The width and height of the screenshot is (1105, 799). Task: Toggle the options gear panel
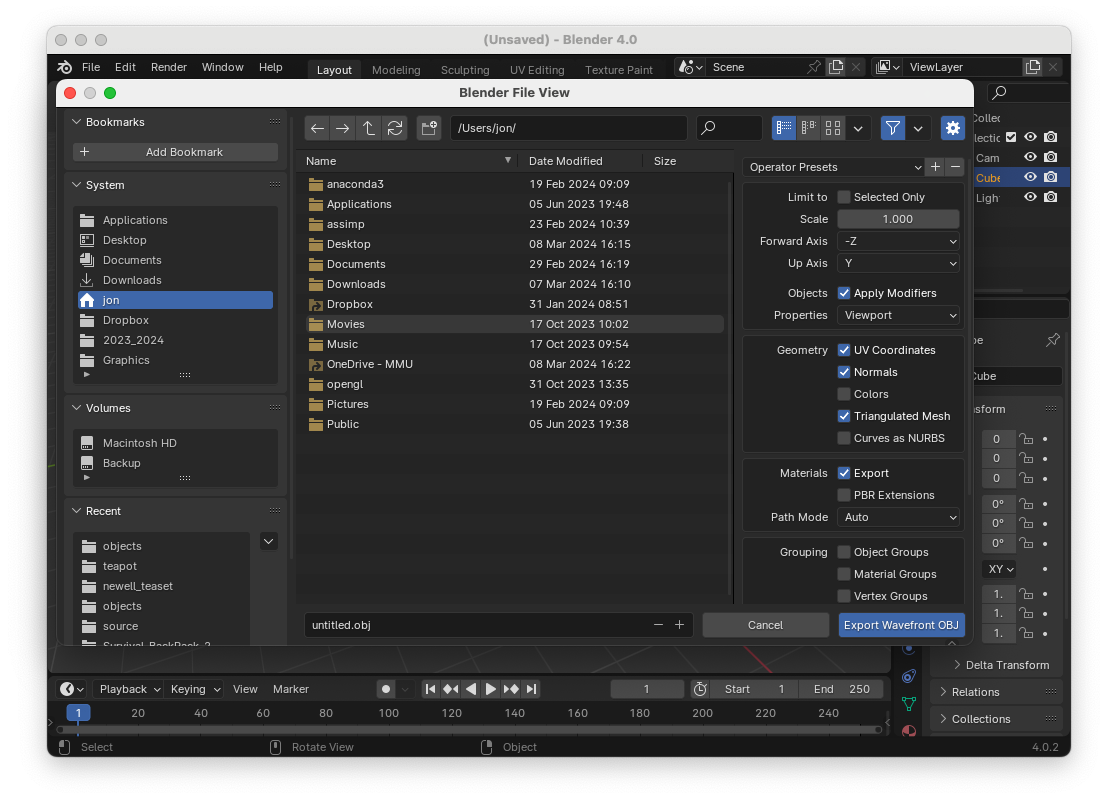[x=952, y=128]
